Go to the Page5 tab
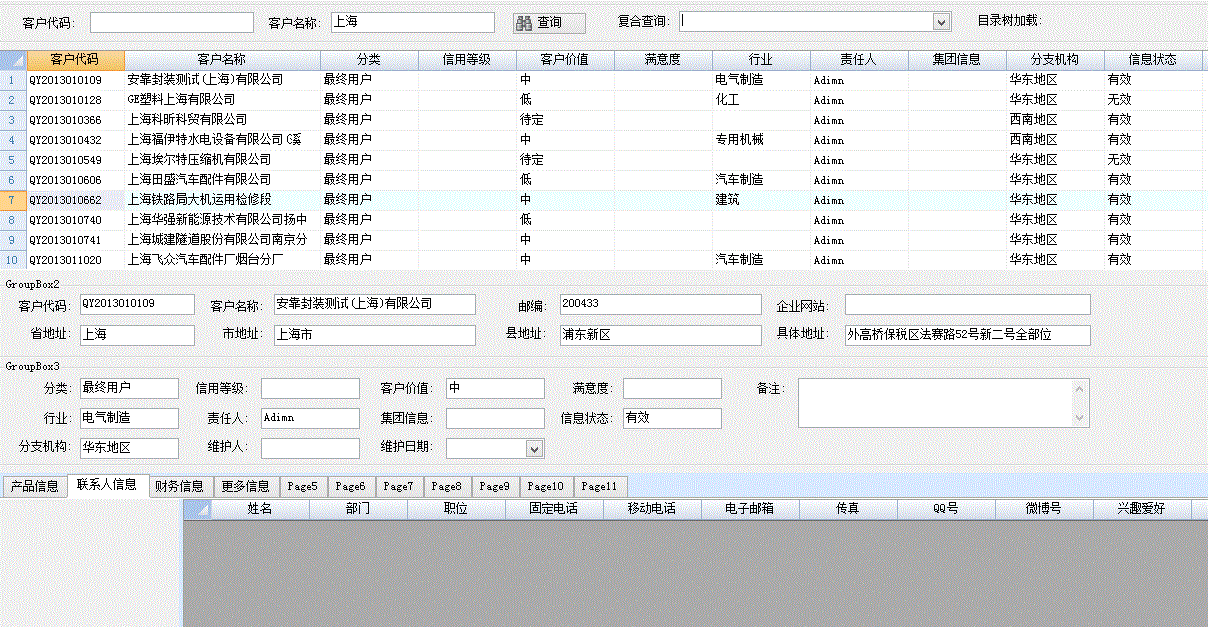This screenshot has height=627, width=1208. [302, 487]
